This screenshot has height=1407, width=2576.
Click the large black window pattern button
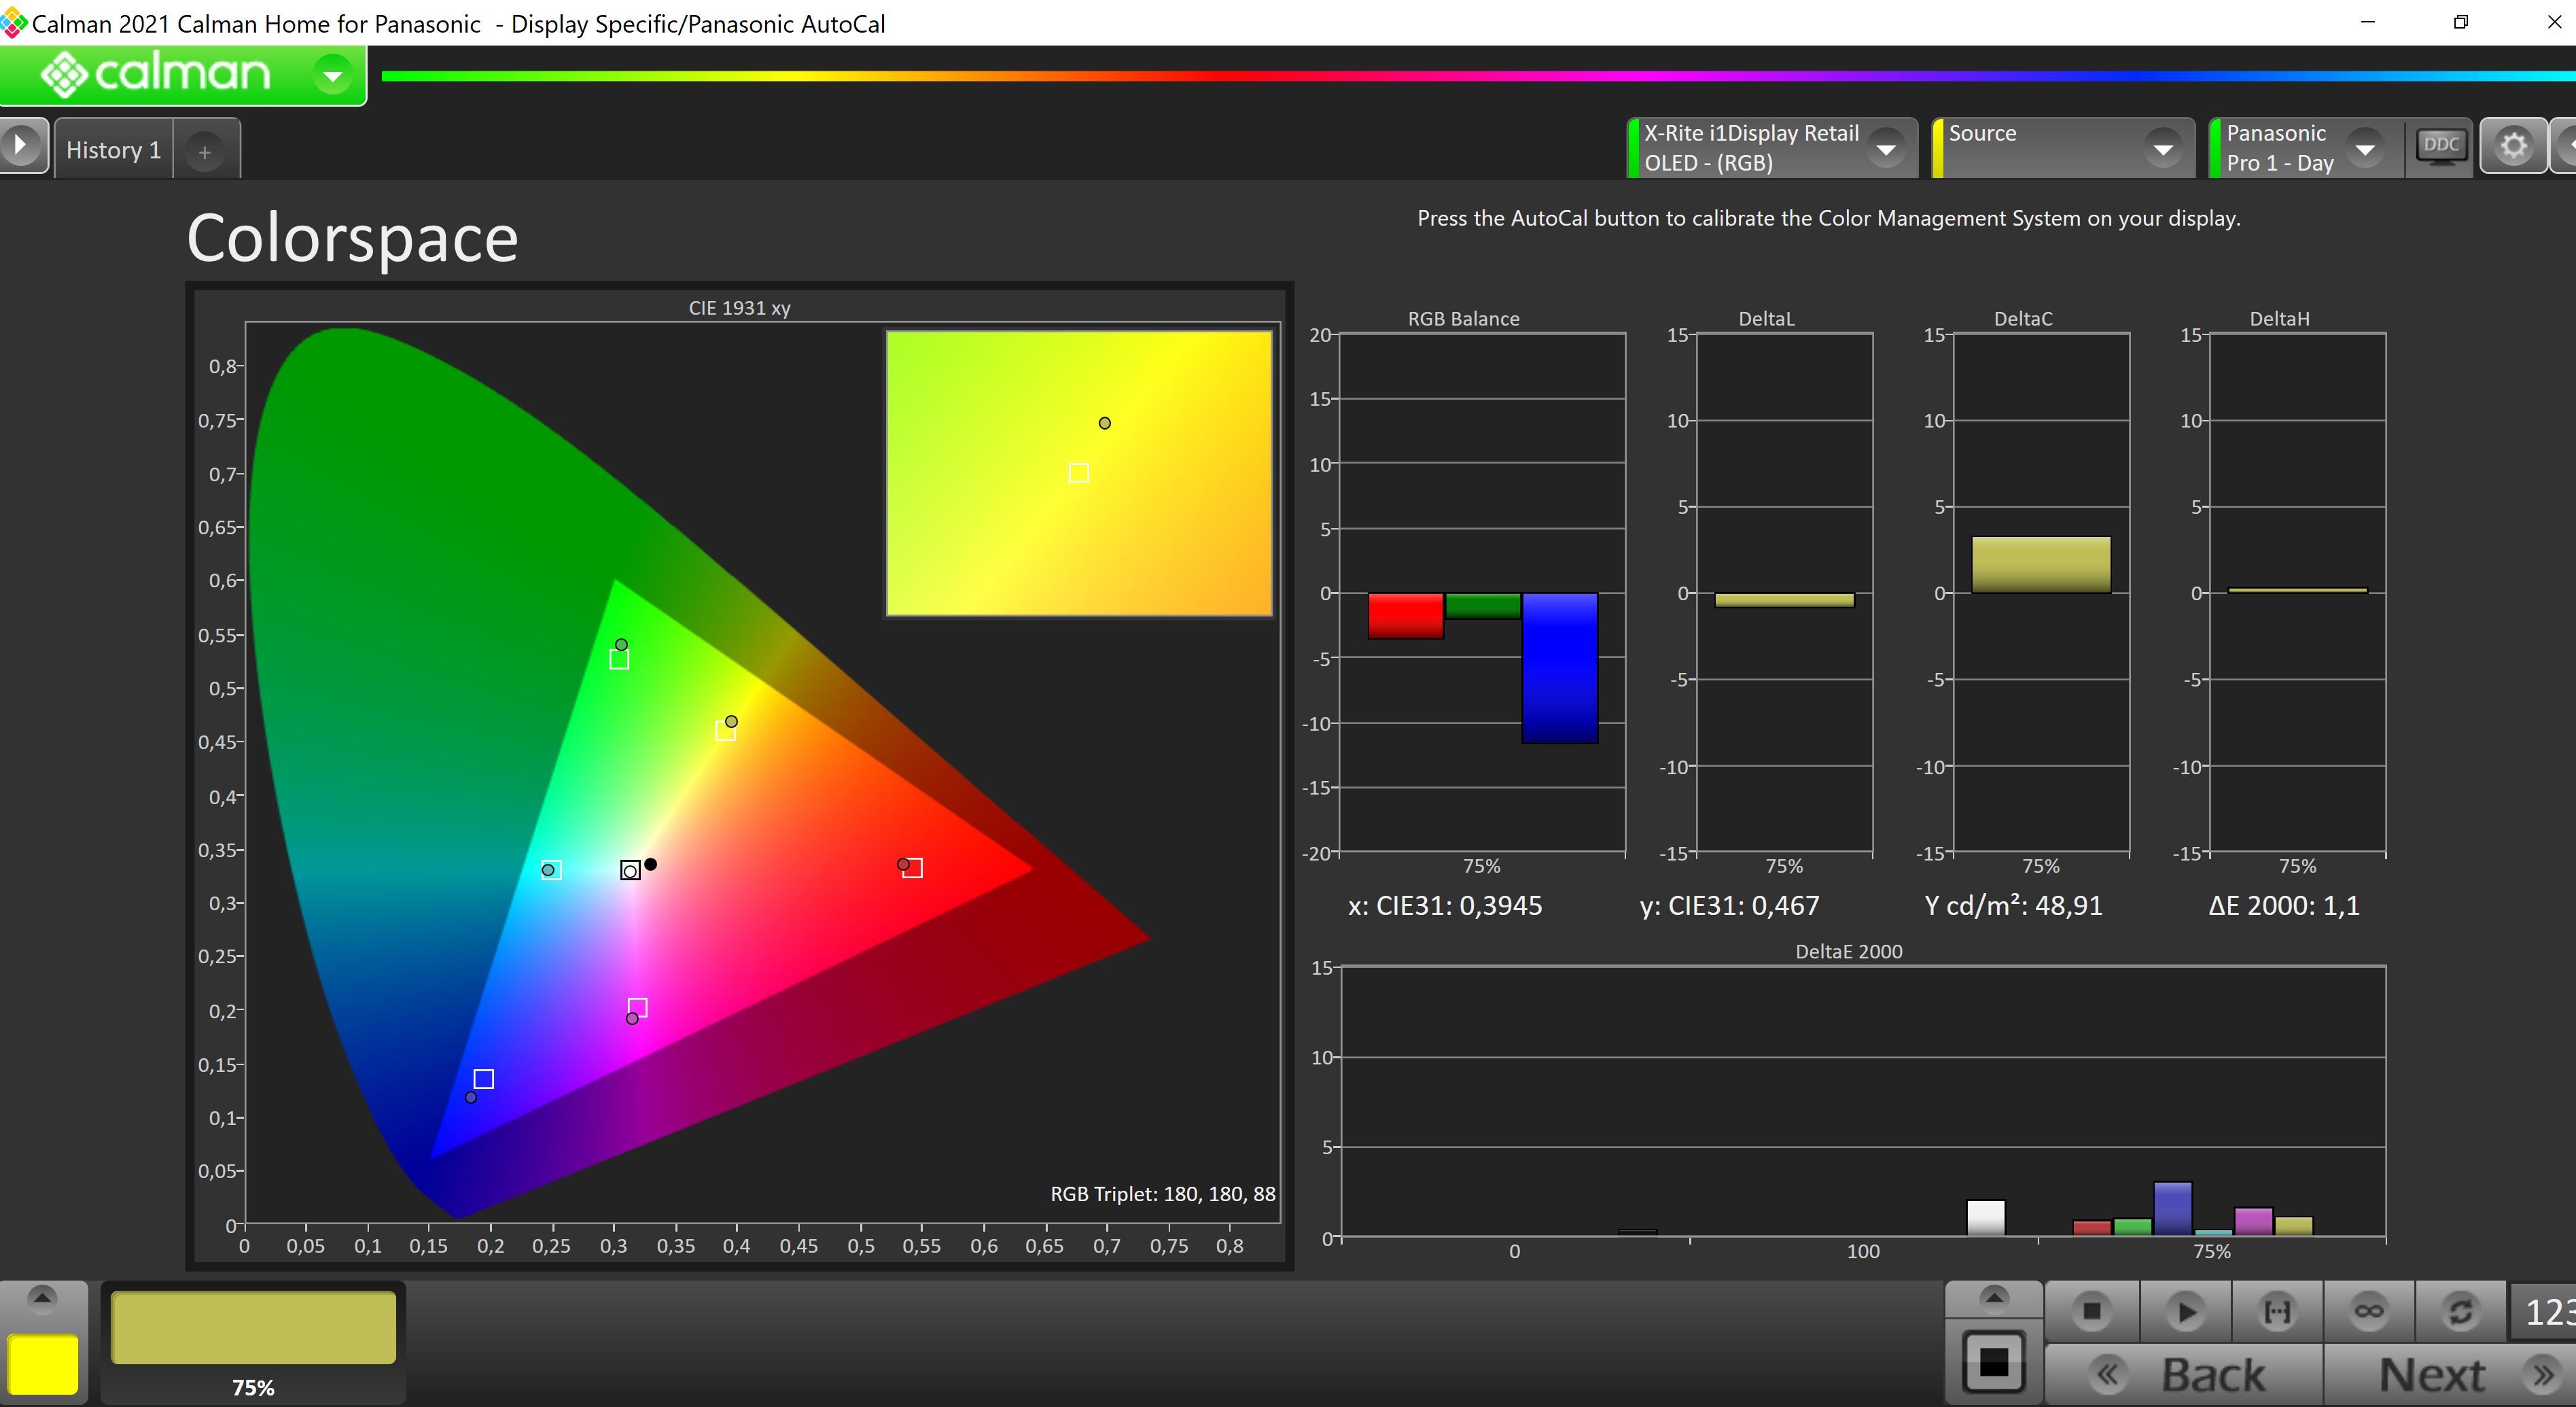[1994, 1361]
